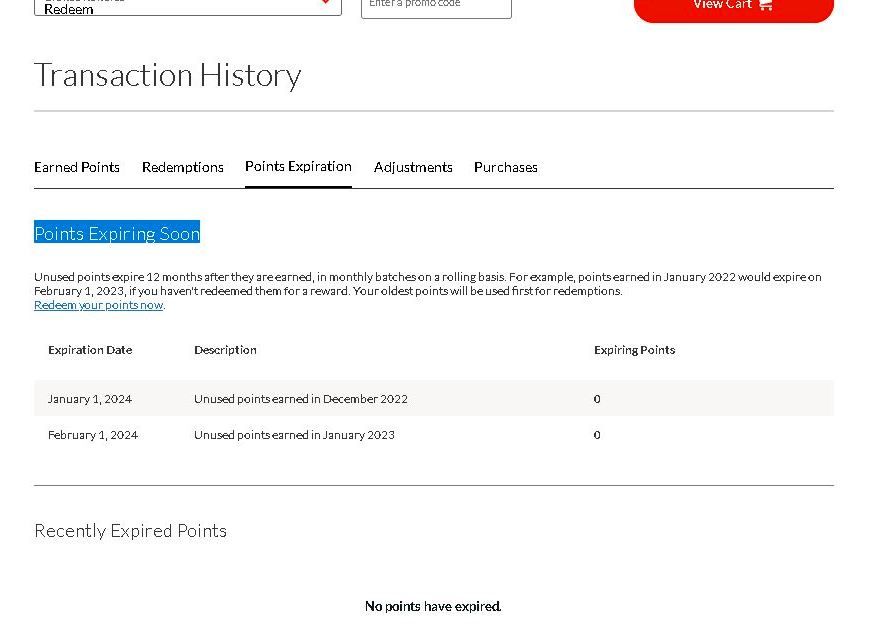Select the Points Expiration tab
The height and width of the screenshot is (624, 879).
point(298,166)
